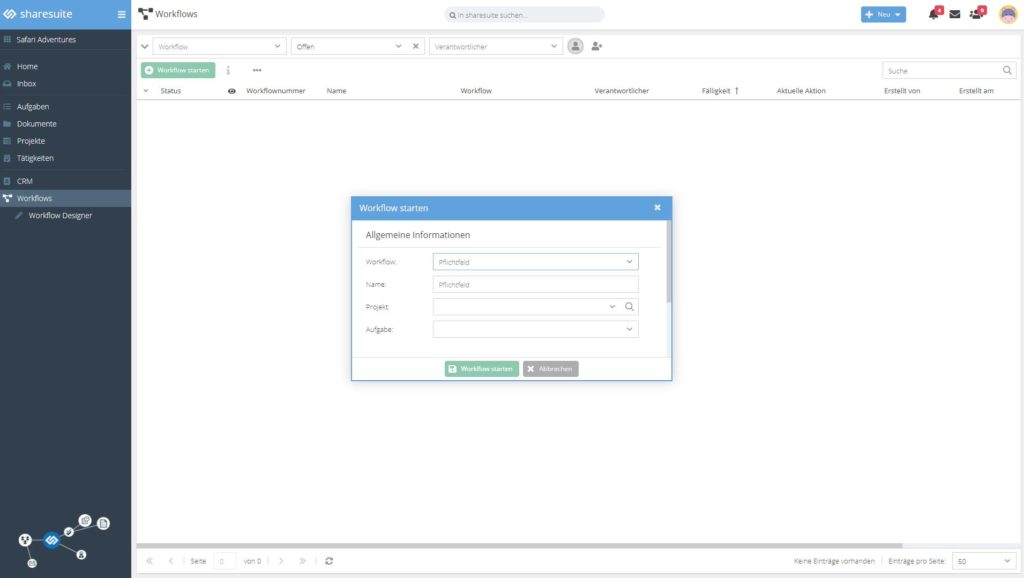
Task: Click the refresh icon in pagination bar
Action: [x=329, y=561]
